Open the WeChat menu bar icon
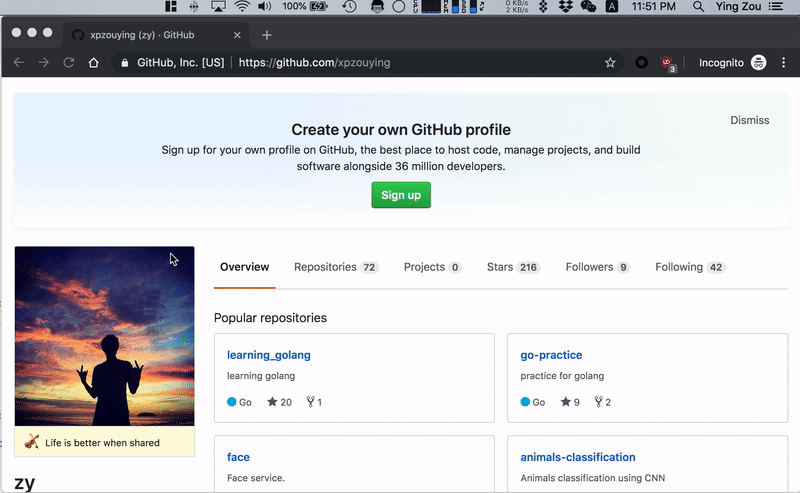This screenshot has height=493, width=800. (x=588, y=6)
